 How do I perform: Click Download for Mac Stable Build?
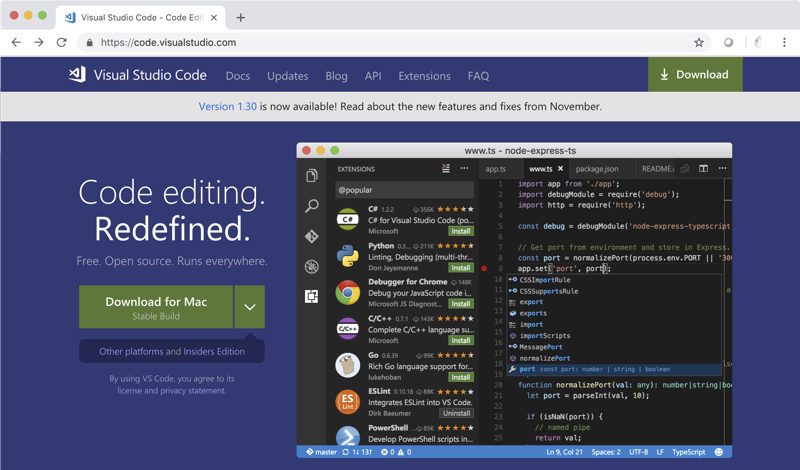coord(156,307)
